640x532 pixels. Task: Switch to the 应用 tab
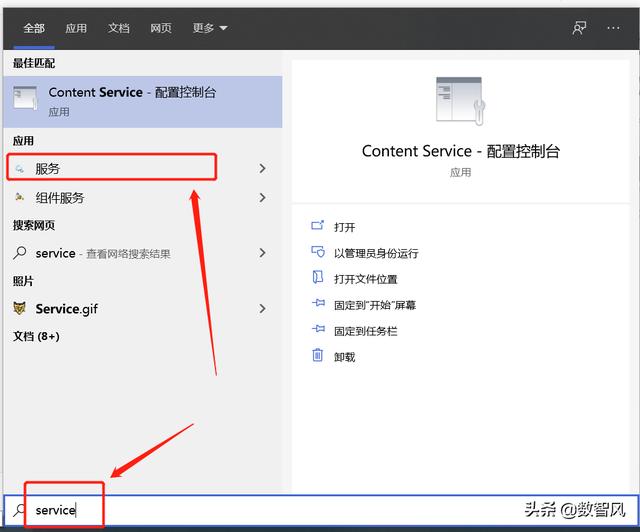76,28
